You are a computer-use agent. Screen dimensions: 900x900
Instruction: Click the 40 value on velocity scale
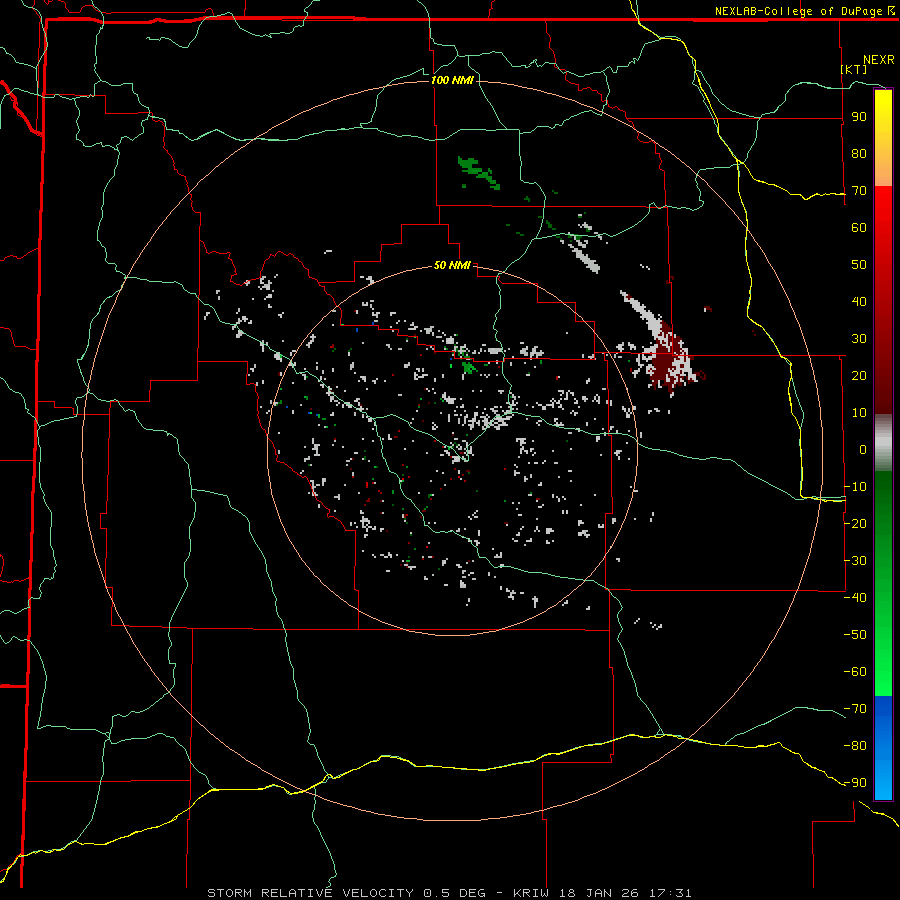[859, 301]
